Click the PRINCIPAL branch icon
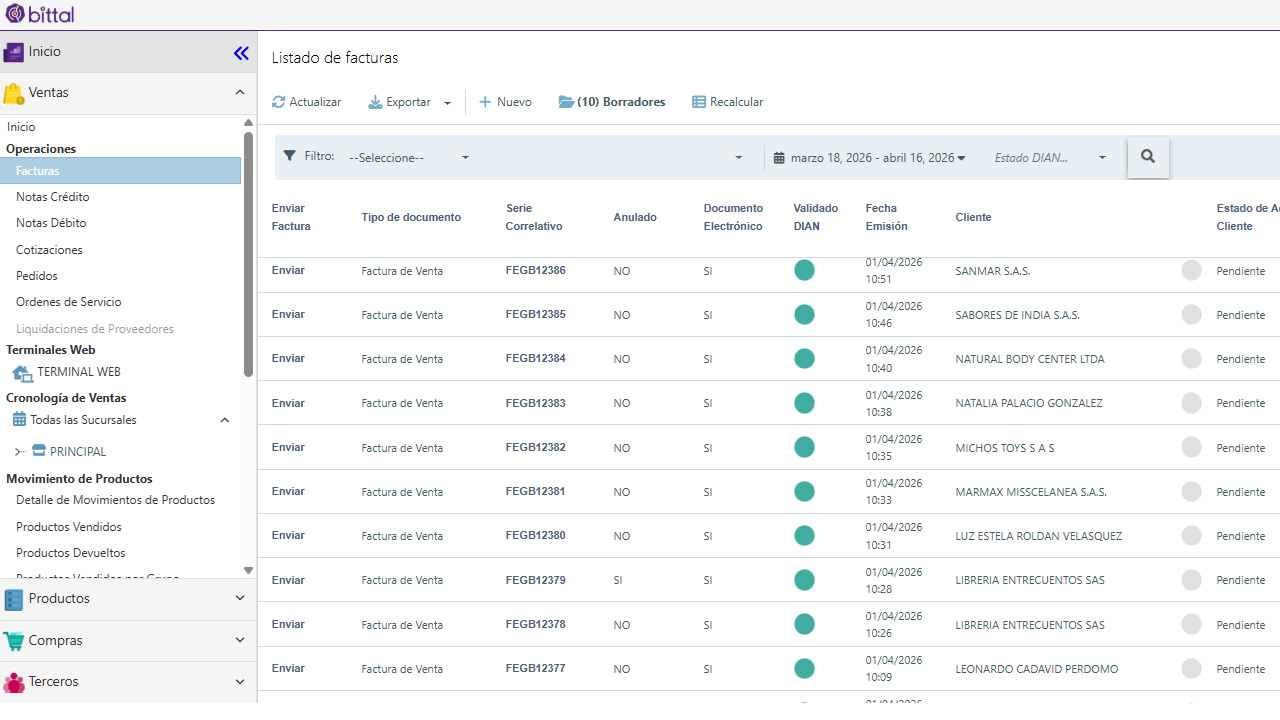This screenshot has height=720, width=1280. pyautogui.click(x=39, y=451)
